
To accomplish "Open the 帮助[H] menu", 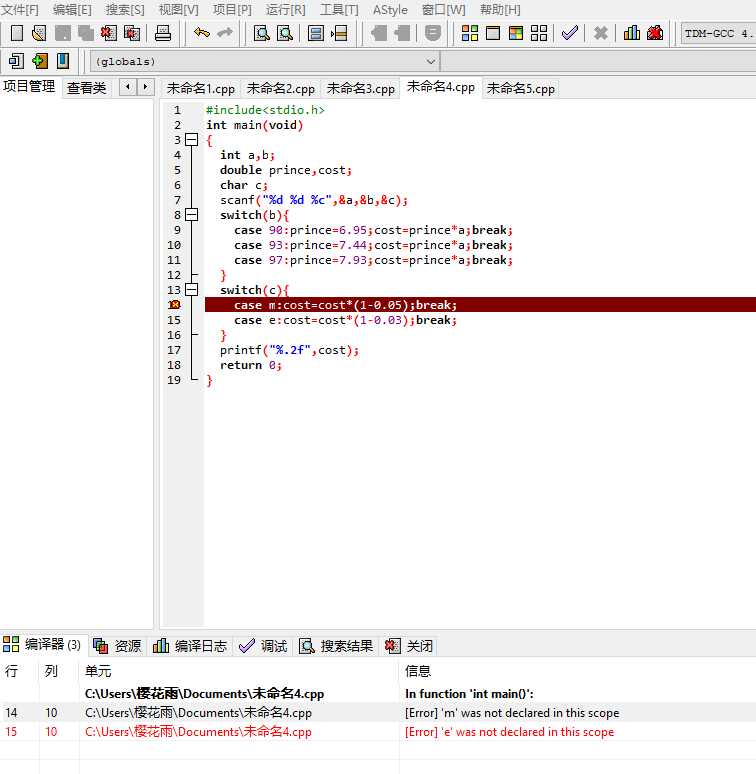I will tap(500, 10).
